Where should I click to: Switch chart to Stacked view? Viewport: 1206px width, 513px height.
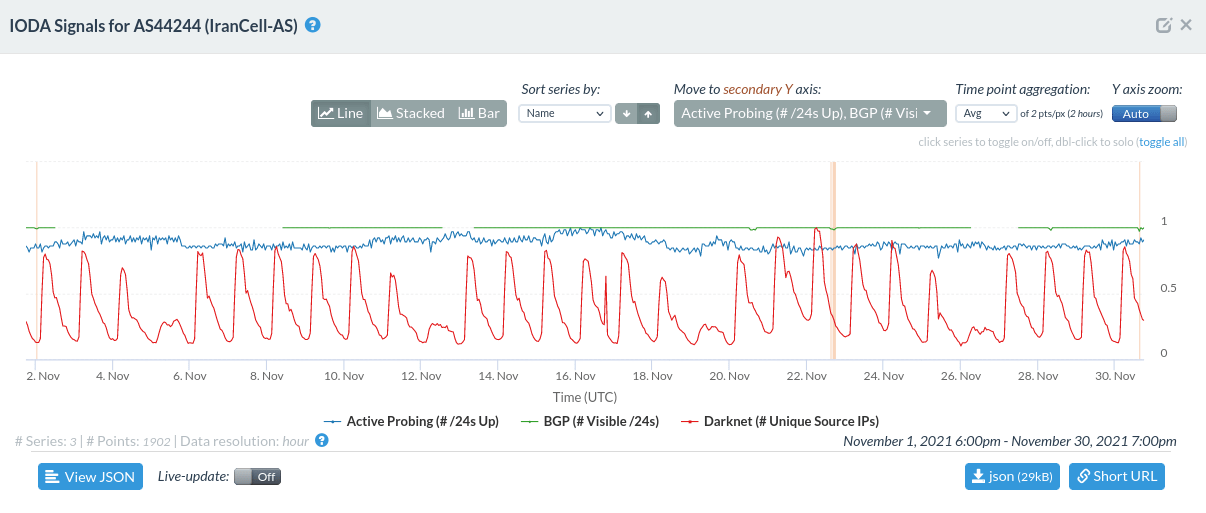tap(411, 113)
